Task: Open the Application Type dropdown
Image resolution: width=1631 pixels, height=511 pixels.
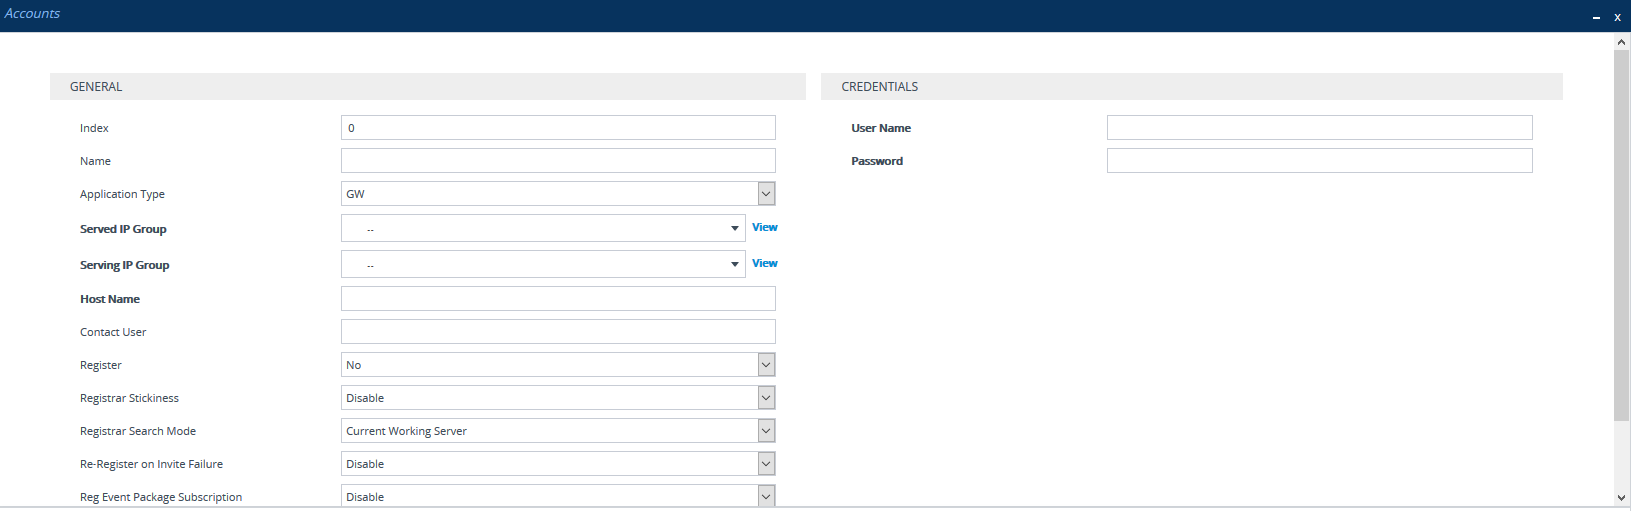Action: (x=766, y=194)
